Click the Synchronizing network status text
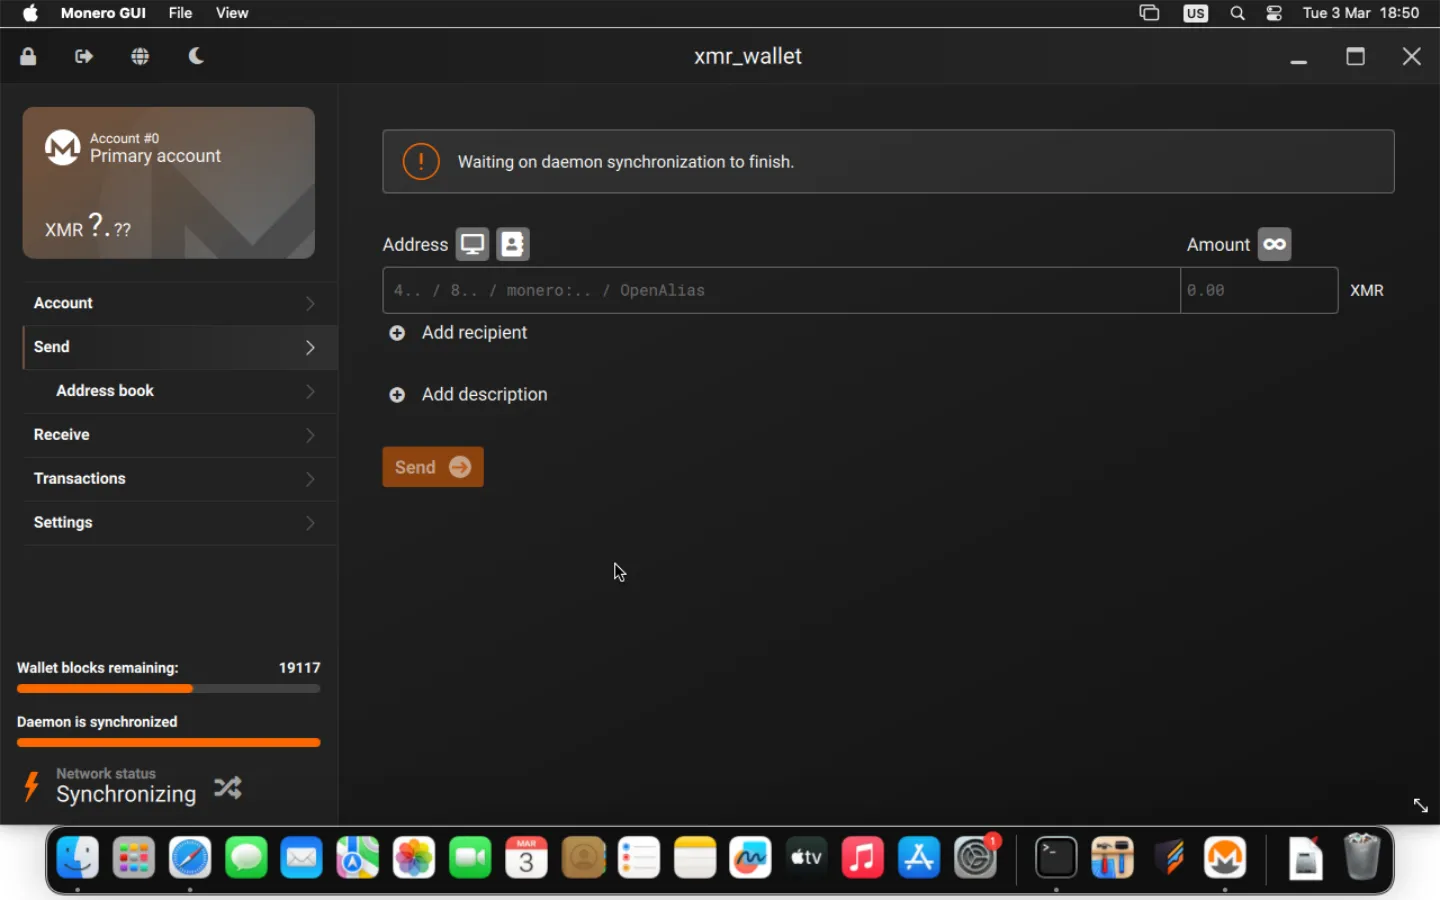Screen dimensions: 1440x900 click(x=126, y=794)
